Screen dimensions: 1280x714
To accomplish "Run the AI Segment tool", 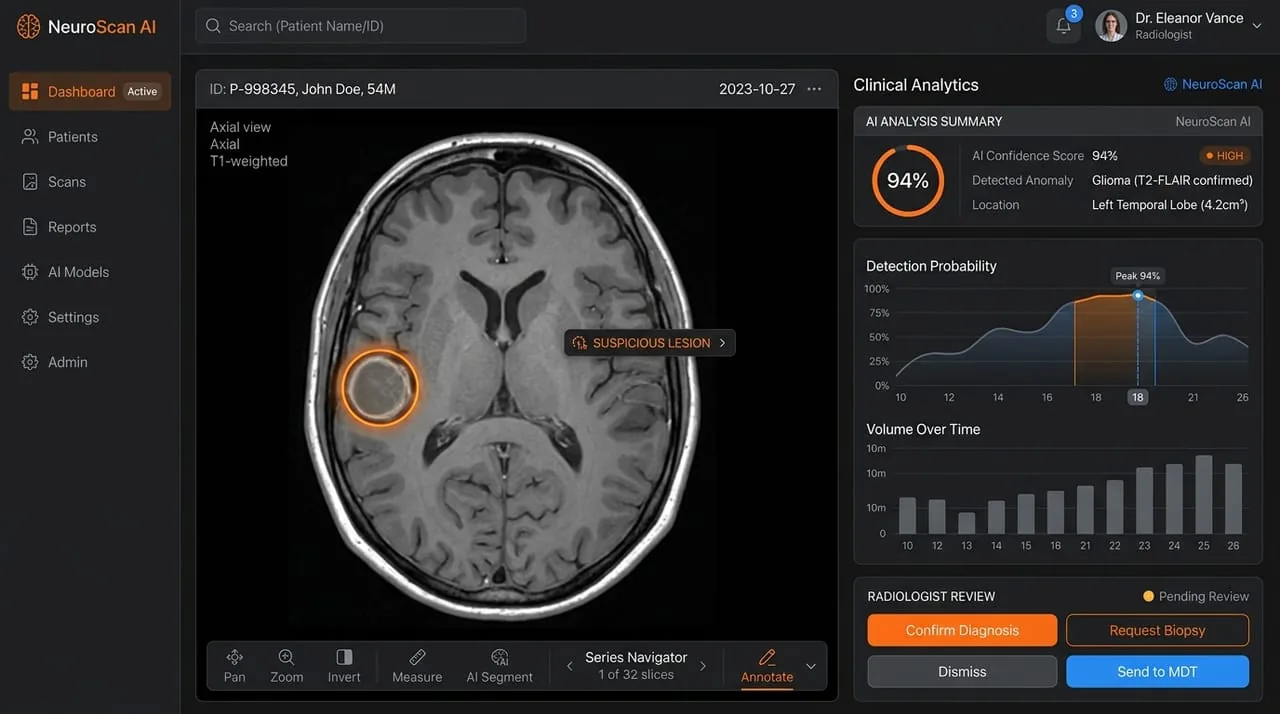I will [x=500, y=666].
